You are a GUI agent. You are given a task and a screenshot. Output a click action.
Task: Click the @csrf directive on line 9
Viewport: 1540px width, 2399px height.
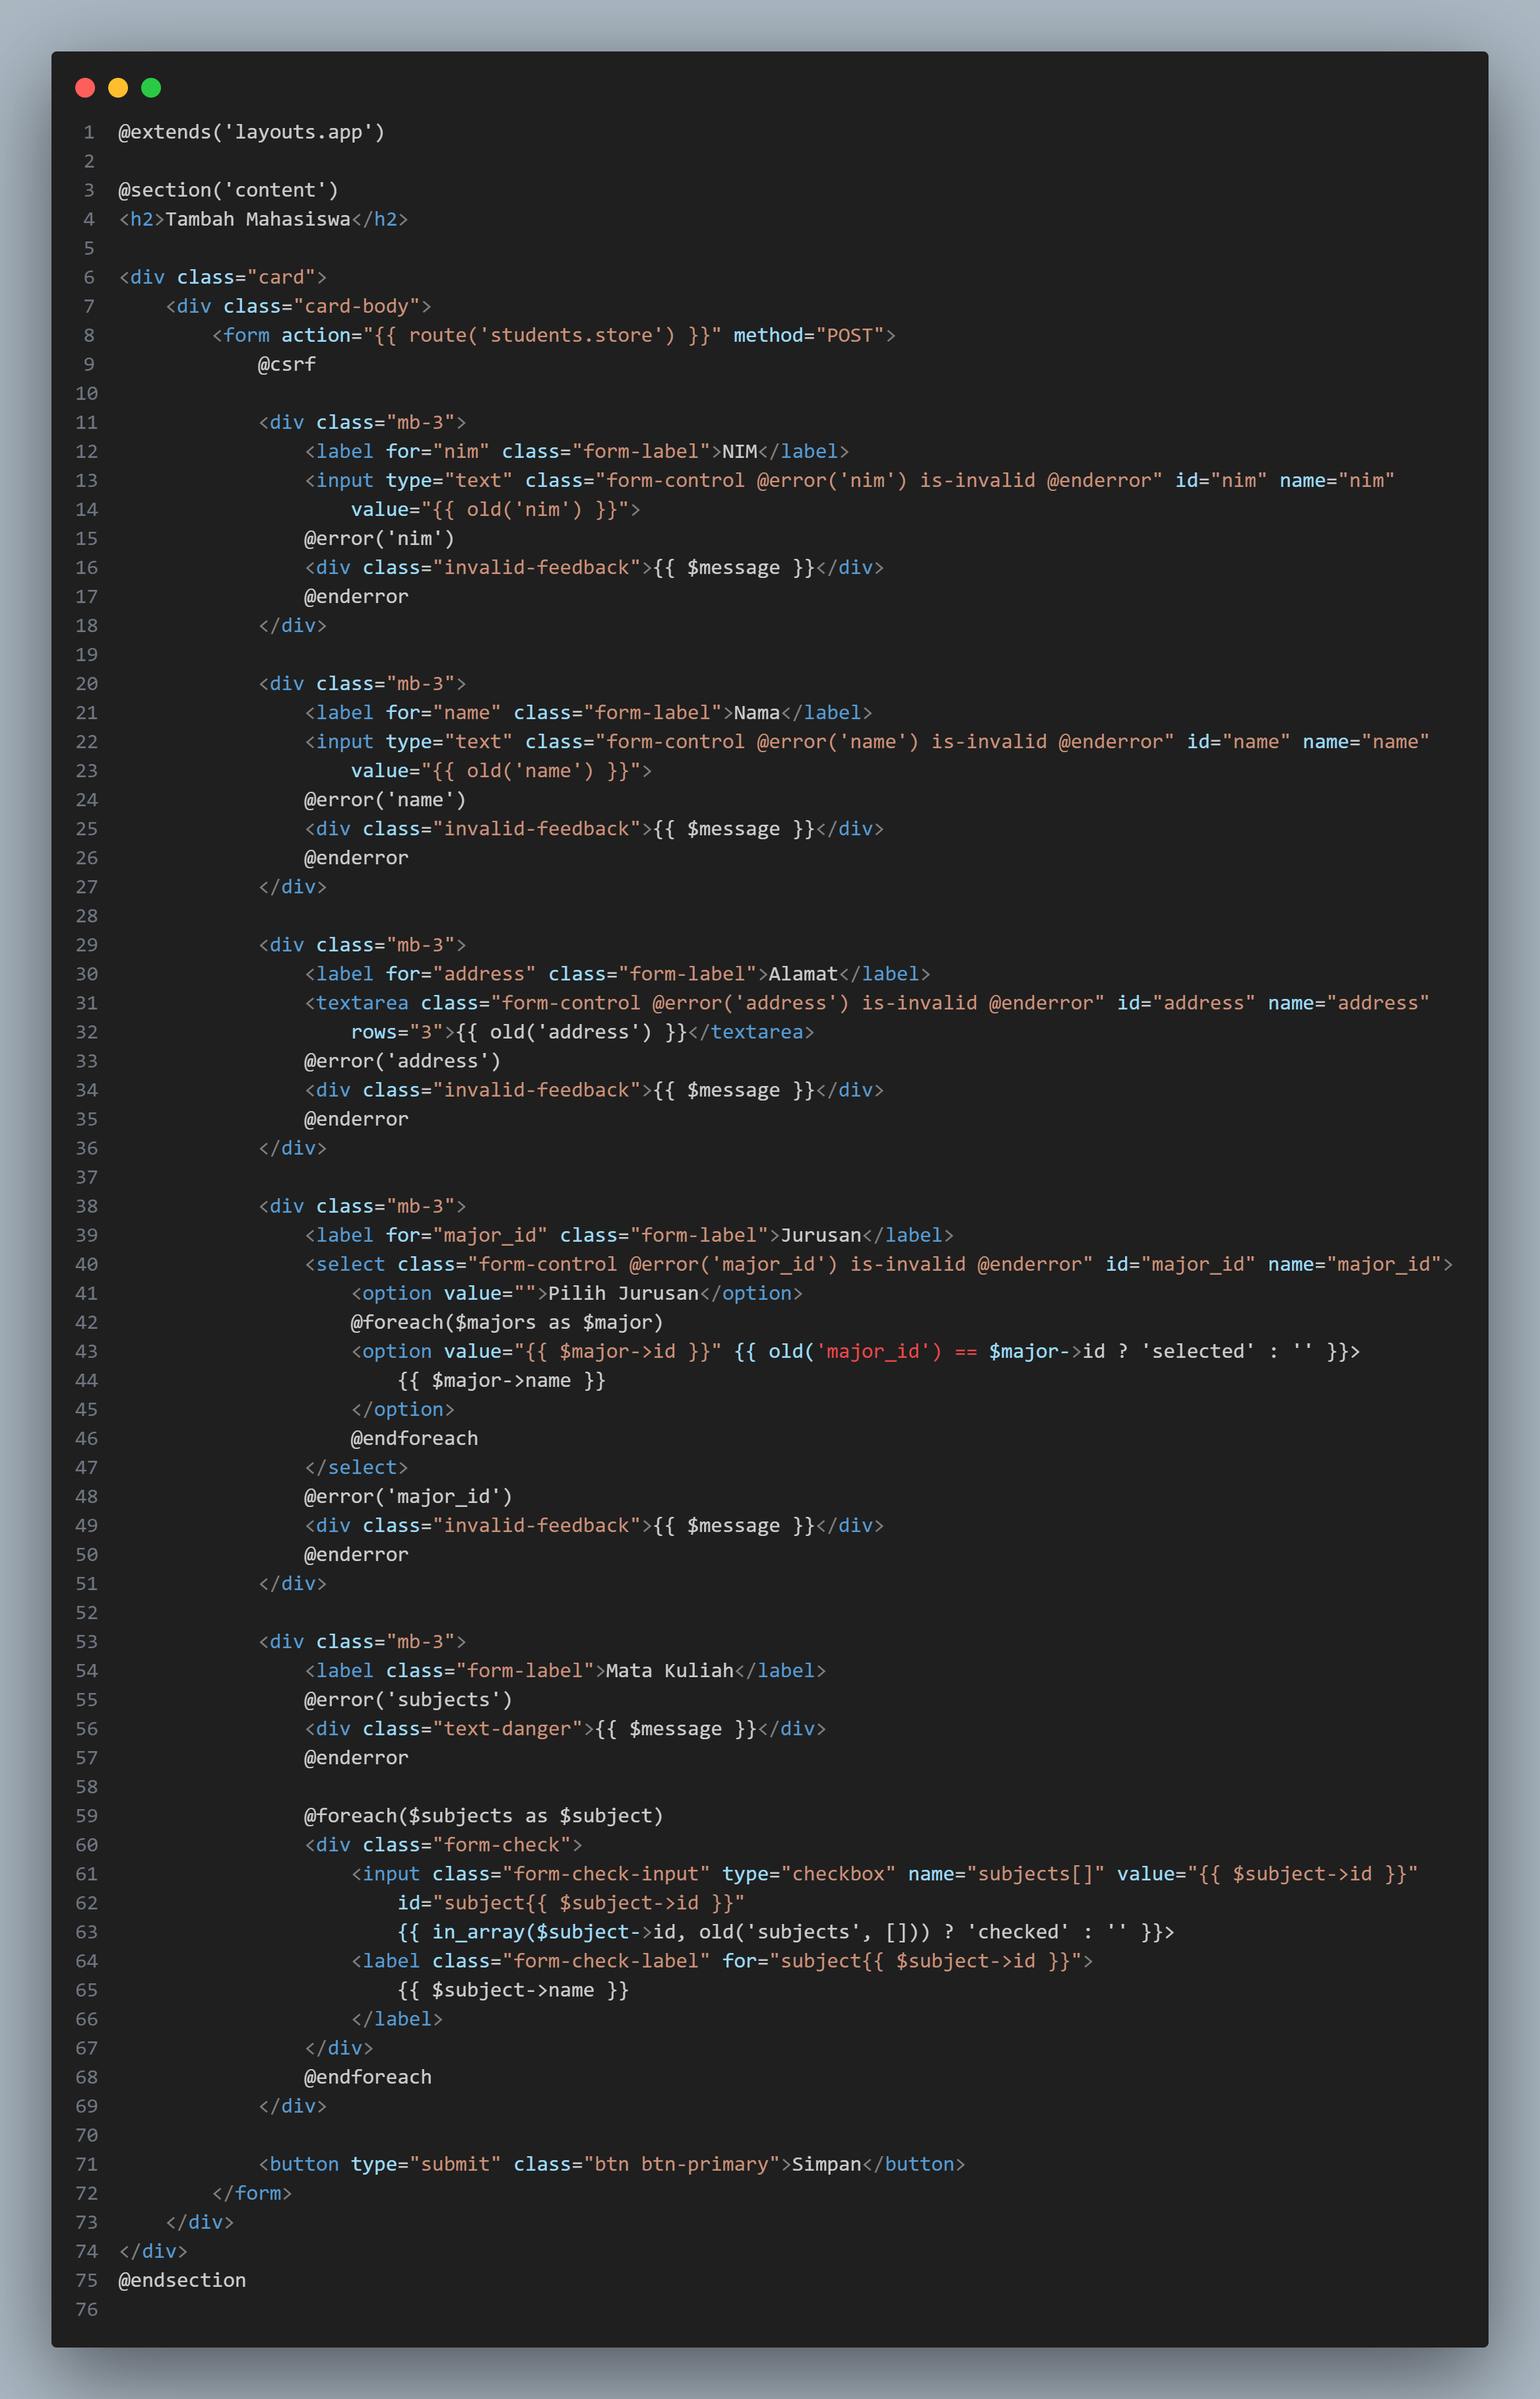pos(286,364)
